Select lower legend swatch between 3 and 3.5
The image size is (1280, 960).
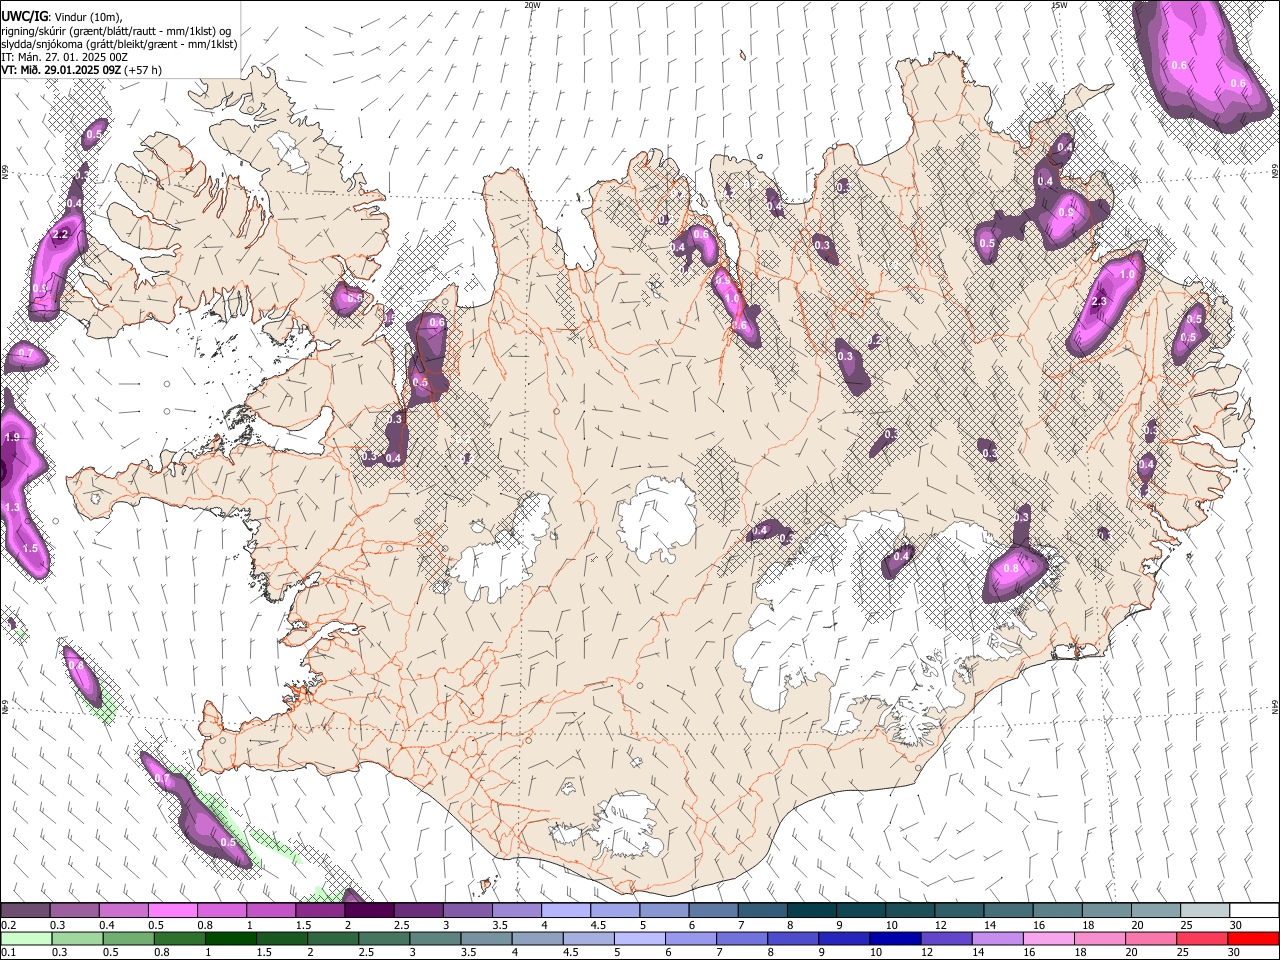coord(486,939)
